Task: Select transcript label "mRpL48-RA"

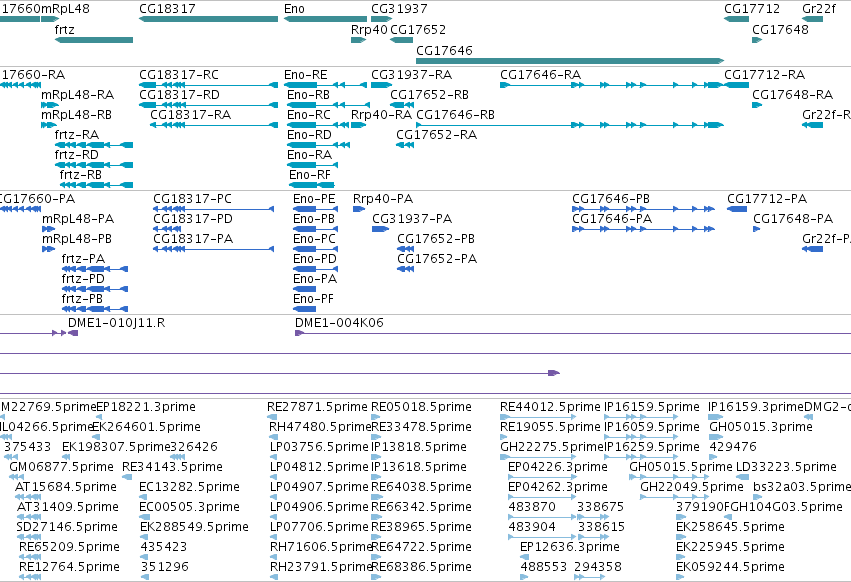Action: [78, 94]
